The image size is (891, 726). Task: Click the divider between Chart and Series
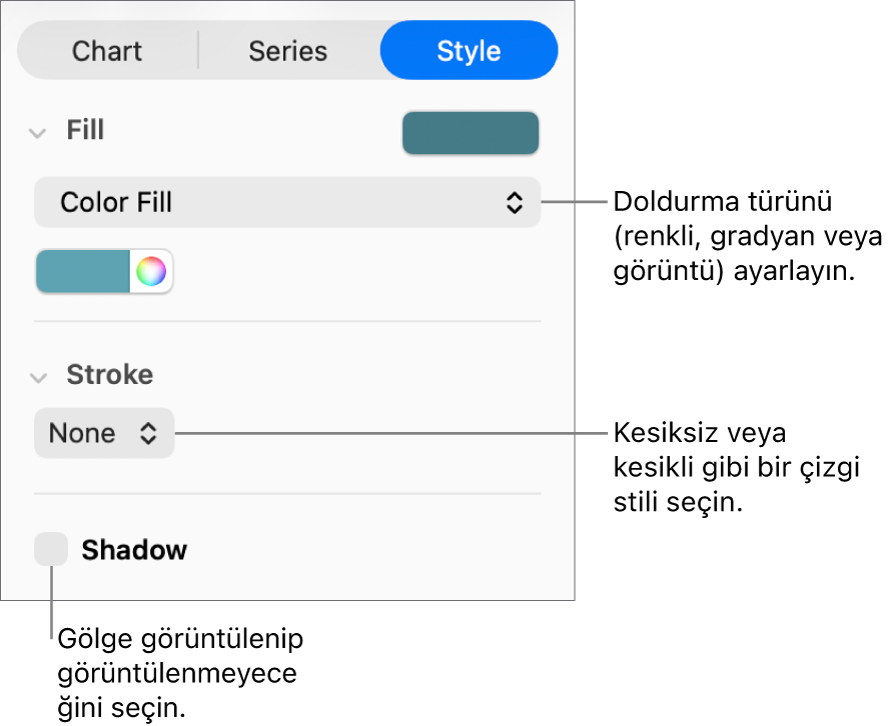[x=198, y=51]
